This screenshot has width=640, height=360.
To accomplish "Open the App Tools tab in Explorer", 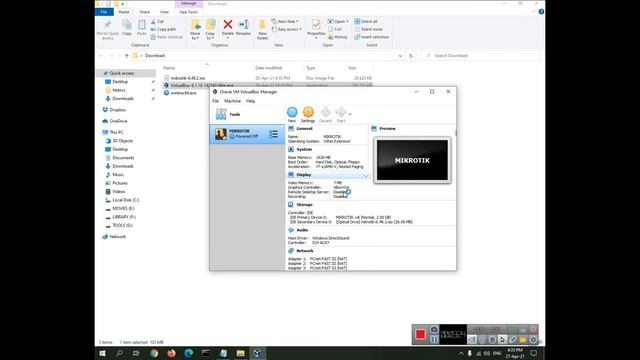I will coord(189,12).
